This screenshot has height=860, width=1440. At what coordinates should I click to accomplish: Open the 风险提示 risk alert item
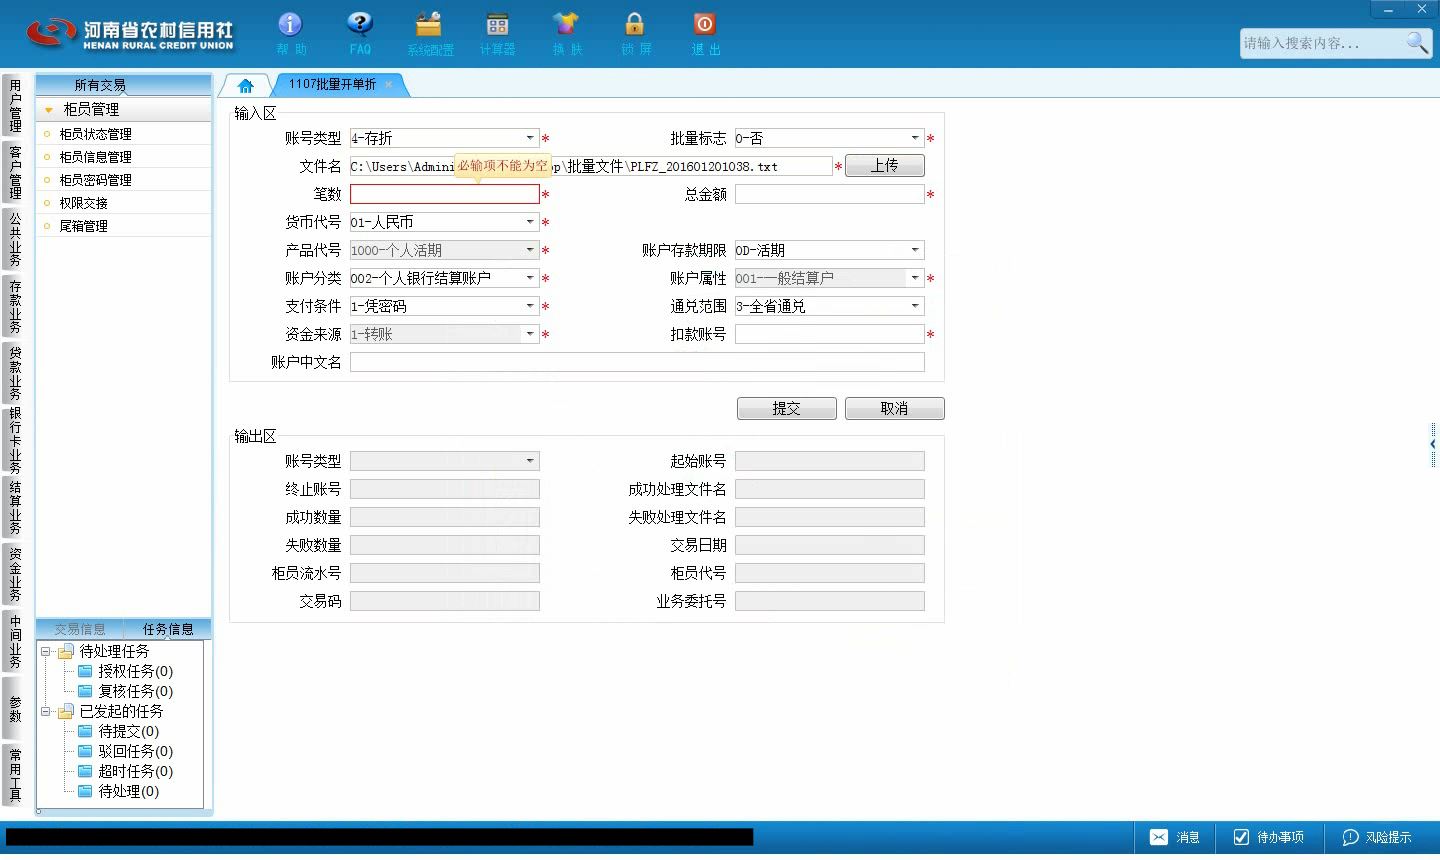click(x=1377, y=837)
